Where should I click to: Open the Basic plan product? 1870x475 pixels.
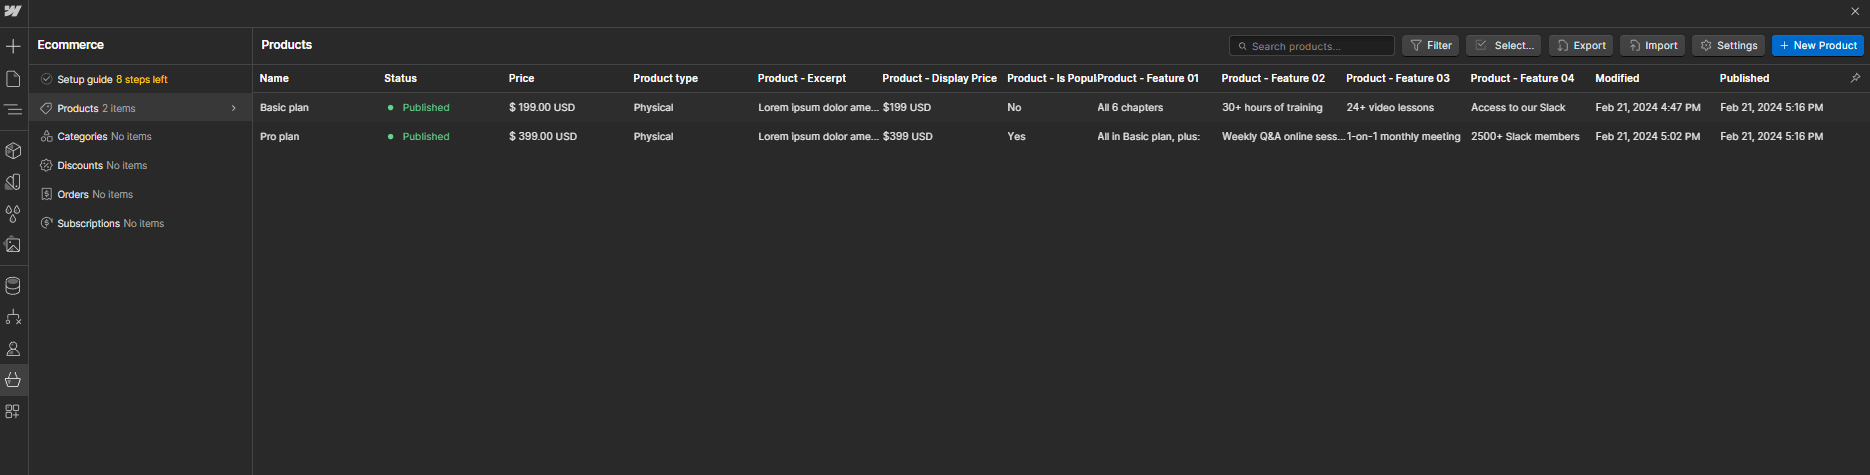[284, 107]
